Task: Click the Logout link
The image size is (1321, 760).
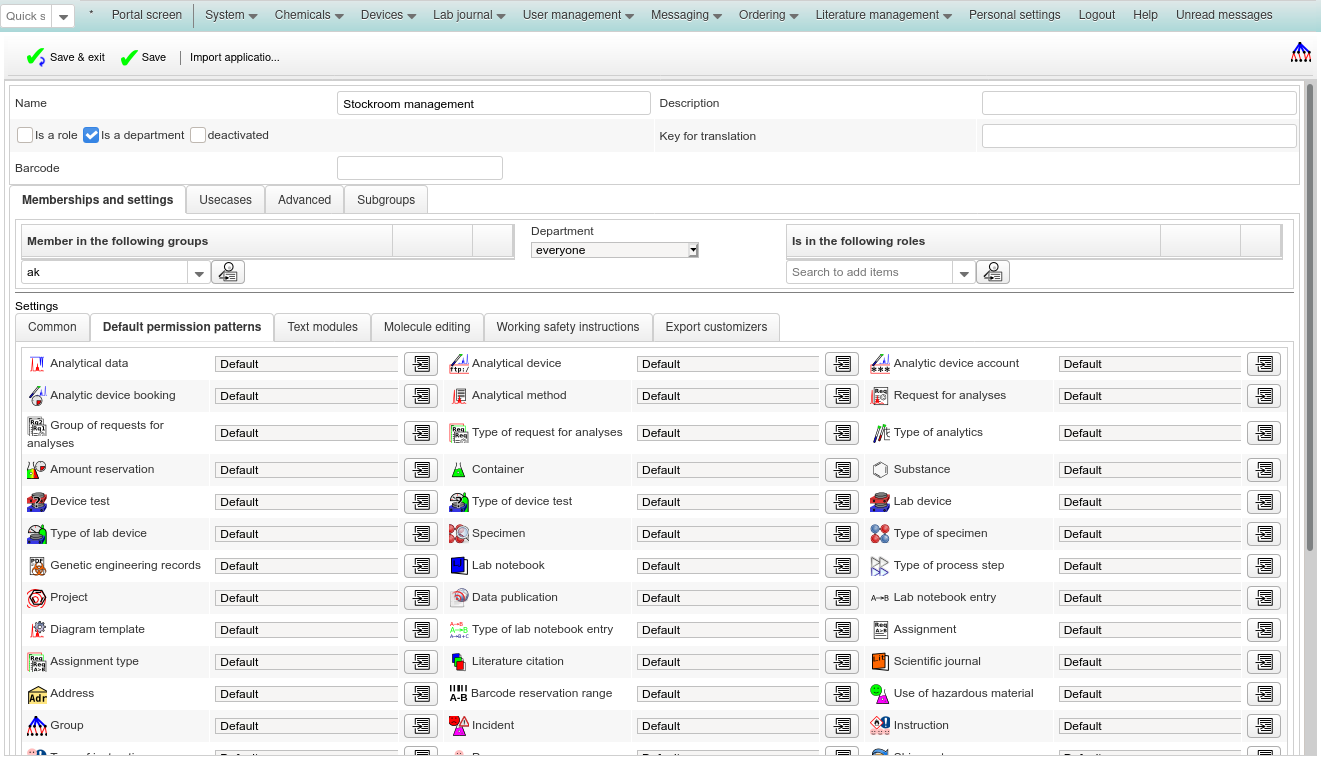Action: [1096, 15]
